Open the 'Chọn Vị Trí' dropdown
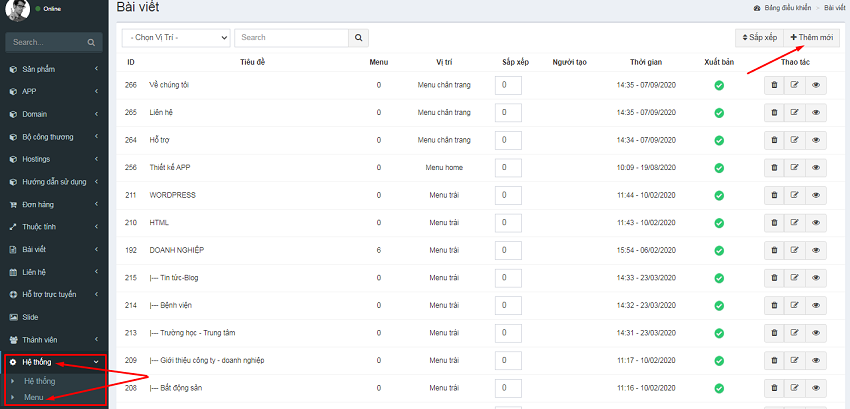850x409 pixels. [x=176, y=37]
